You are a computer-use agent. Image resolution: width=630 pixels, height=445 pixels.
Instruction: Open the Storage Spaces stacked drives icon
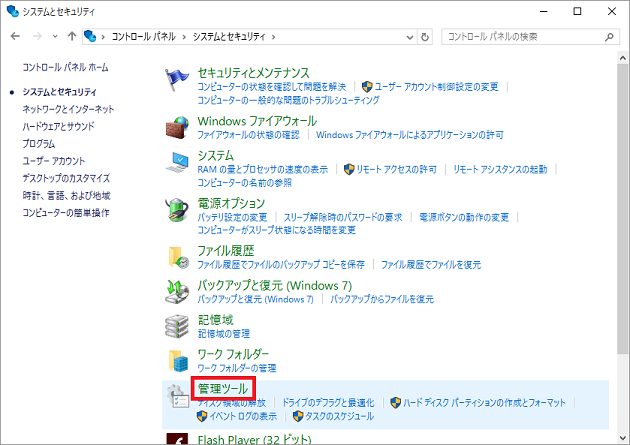pyautogui.click(x=177, y=326)
